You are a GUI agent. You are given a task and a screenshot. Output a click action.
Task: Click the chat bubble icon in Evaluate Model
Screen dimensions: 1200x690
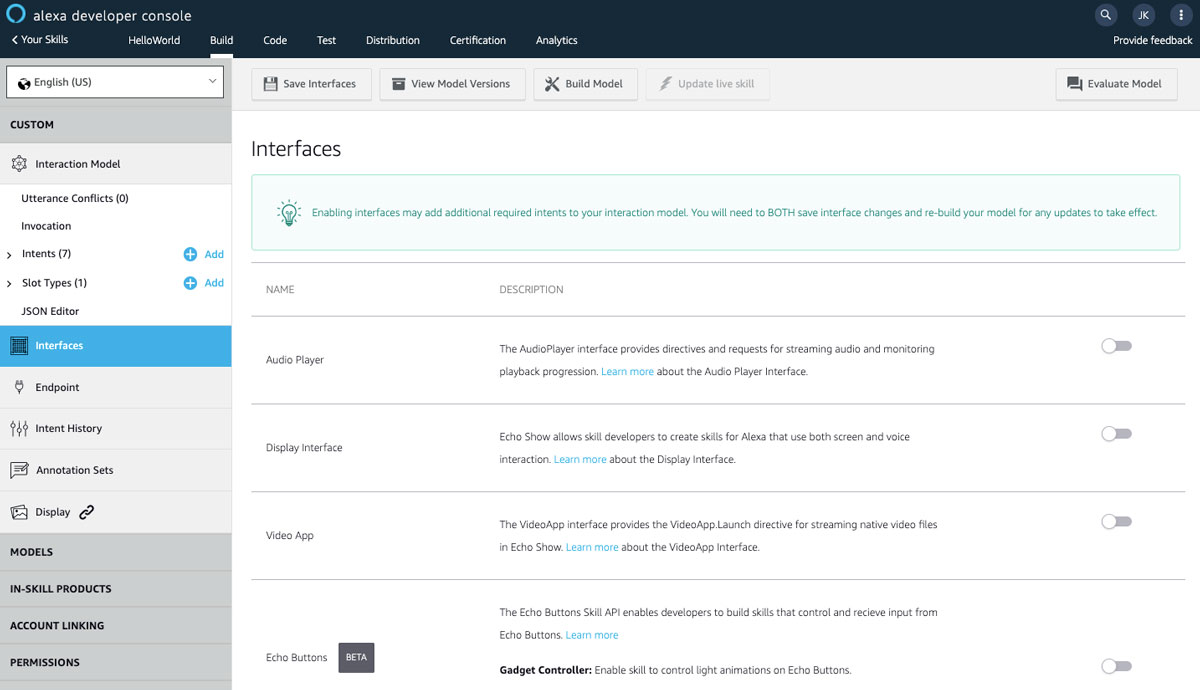coord(1075,84)
